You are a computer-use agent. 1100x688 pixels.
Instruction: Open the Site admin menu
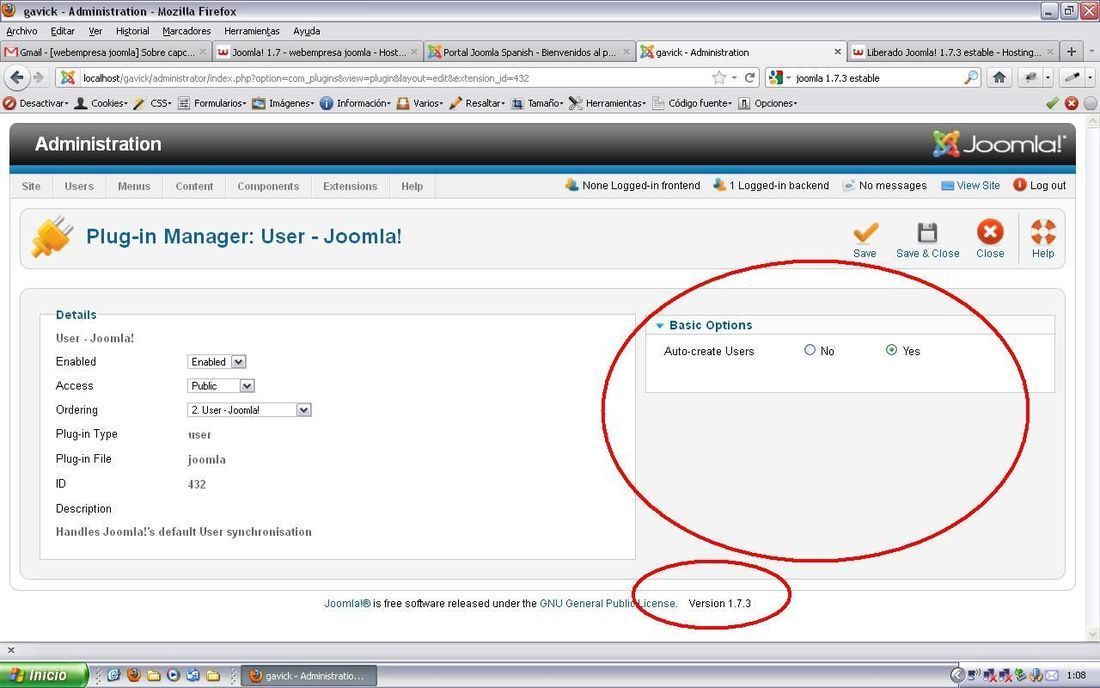click(31, 186)
